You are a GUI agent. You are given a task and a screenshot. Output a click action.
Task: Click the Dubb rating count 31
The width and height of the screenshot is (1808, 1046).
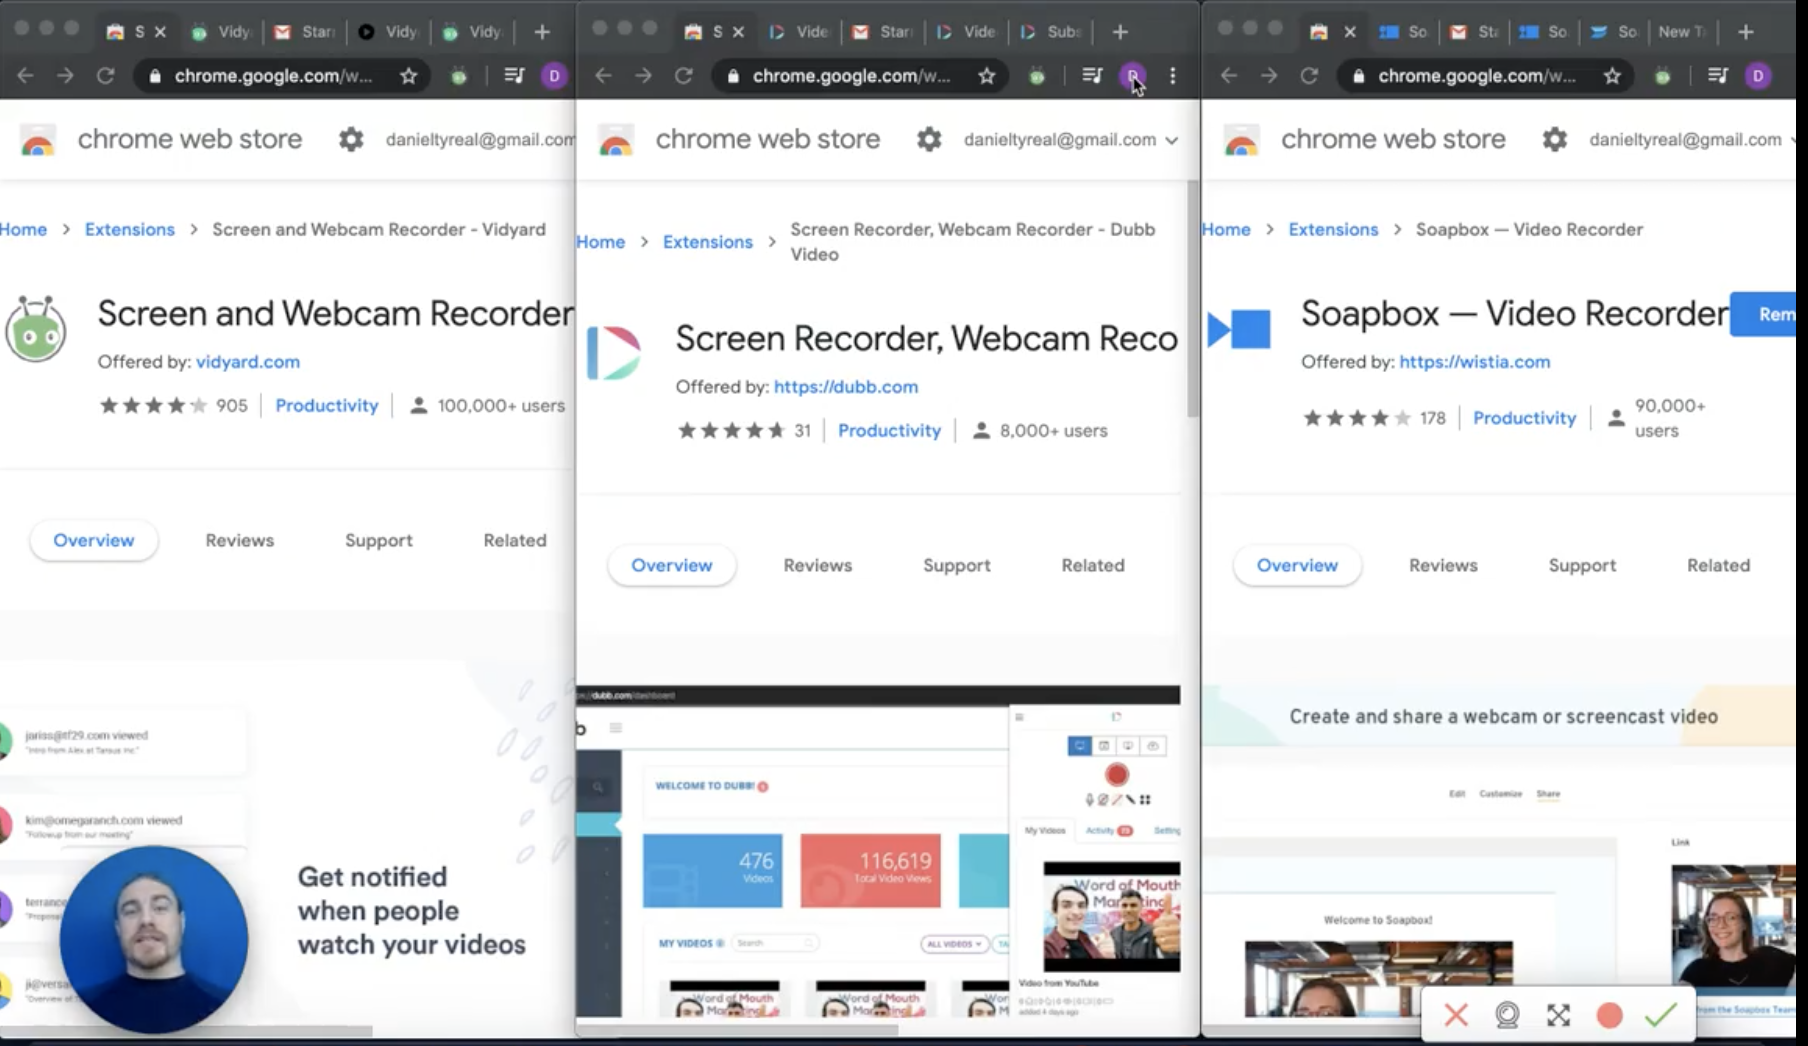[x=802, y=430]
